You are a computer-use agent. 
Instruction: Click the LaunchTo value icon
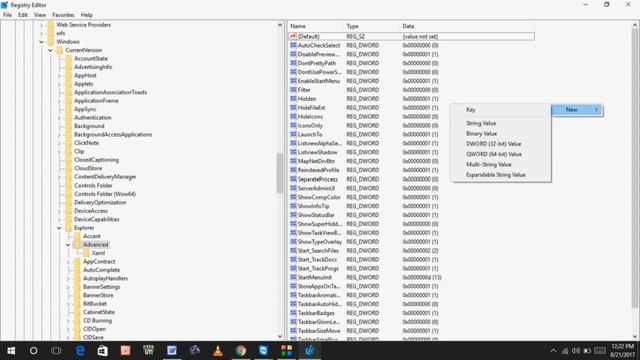point(293,134)
